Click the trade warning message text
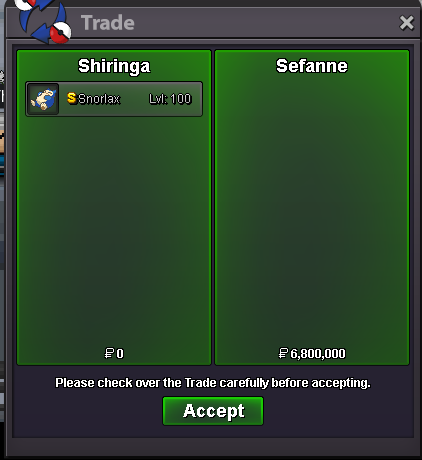Viewport: 422px width, 460px height. [x=213, y=383]
